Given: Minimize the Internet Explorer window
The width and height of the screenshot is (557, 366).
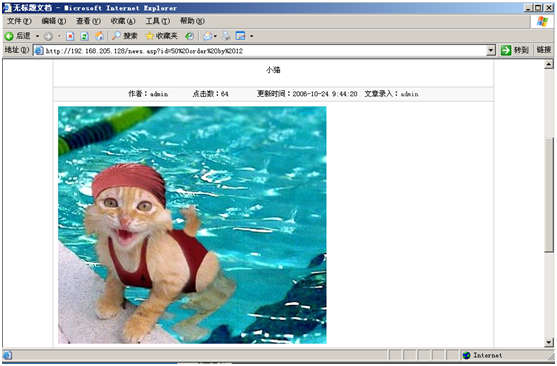Looking at the screenshot, I should 529,7.
